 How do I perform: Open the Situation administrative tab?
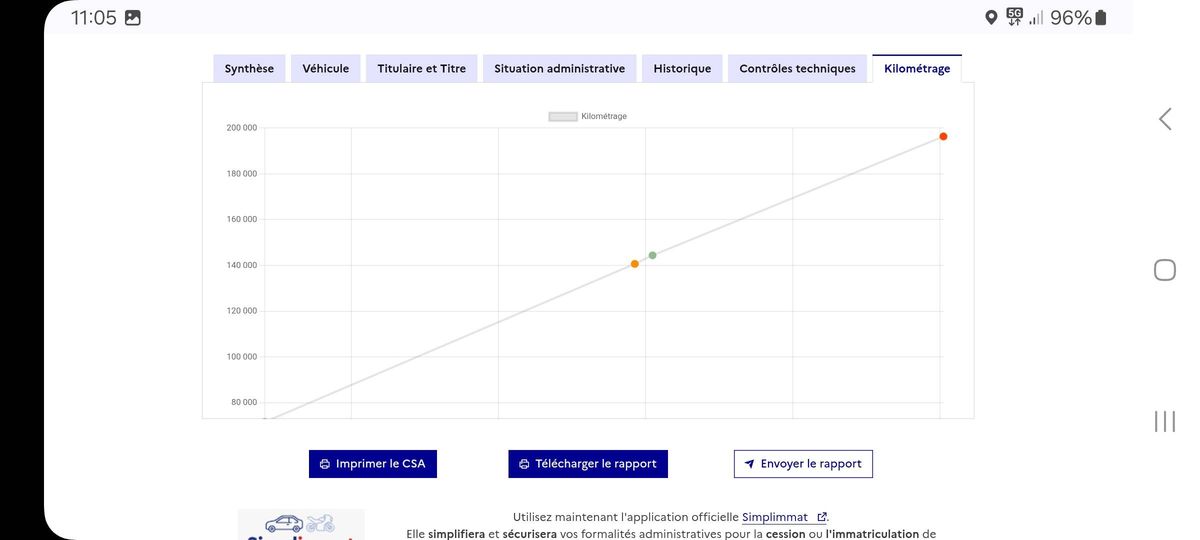pyautogui.click(x=560, y=68)
